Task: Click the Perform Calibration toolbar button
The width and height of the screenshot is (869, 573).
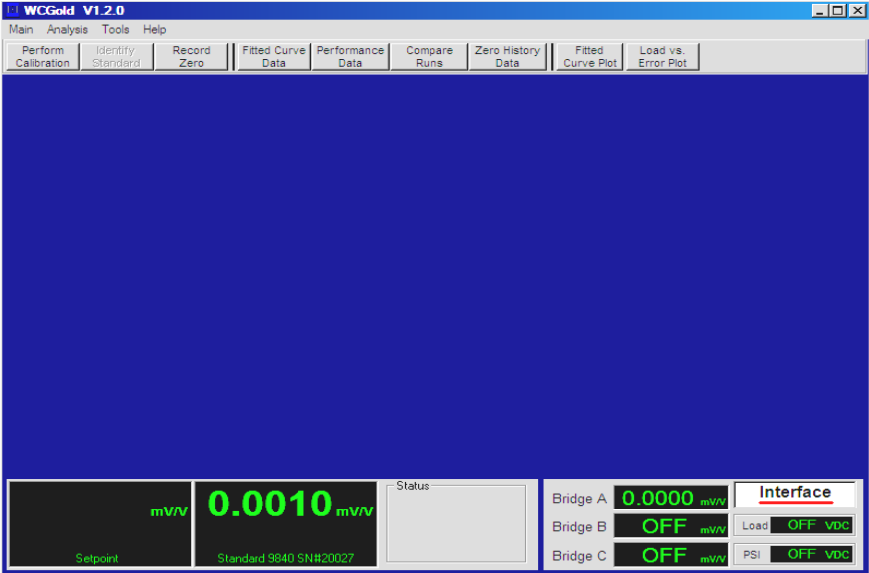Action: 43,57
